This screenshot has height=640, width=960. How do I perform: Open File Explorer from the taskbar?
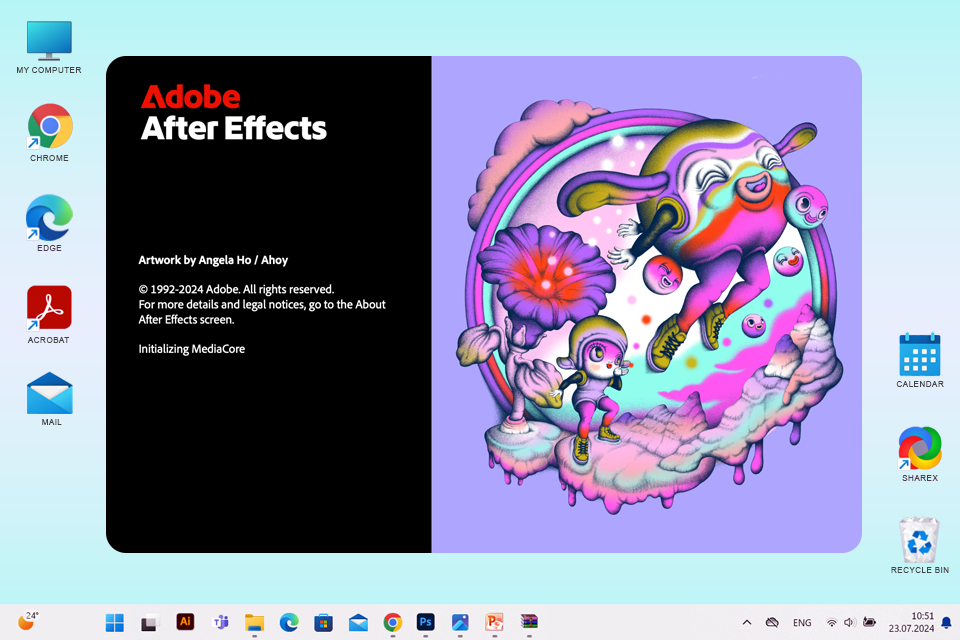pos(254,623)
